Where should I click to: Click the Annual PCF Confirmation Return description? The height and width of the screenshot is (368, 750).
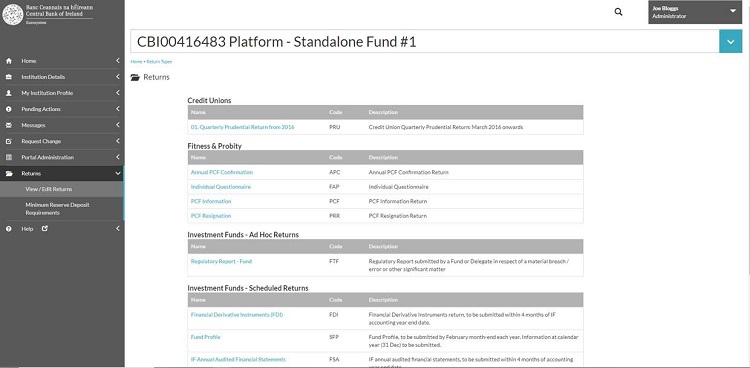tap(408, 172)
